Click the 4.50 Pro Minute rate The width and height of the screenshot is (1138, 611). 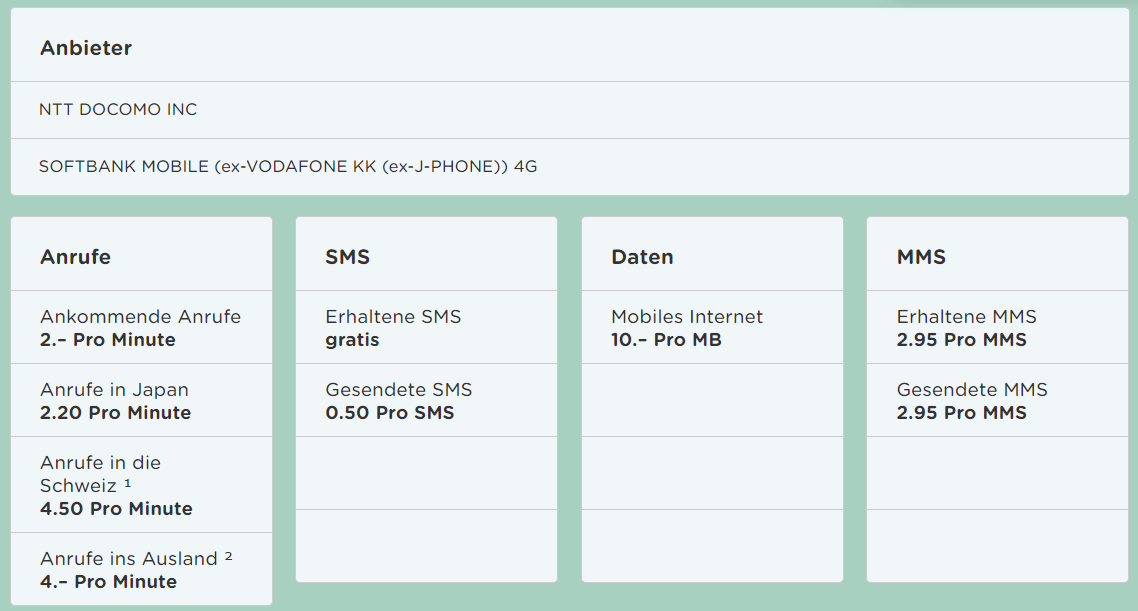[116, 509]
